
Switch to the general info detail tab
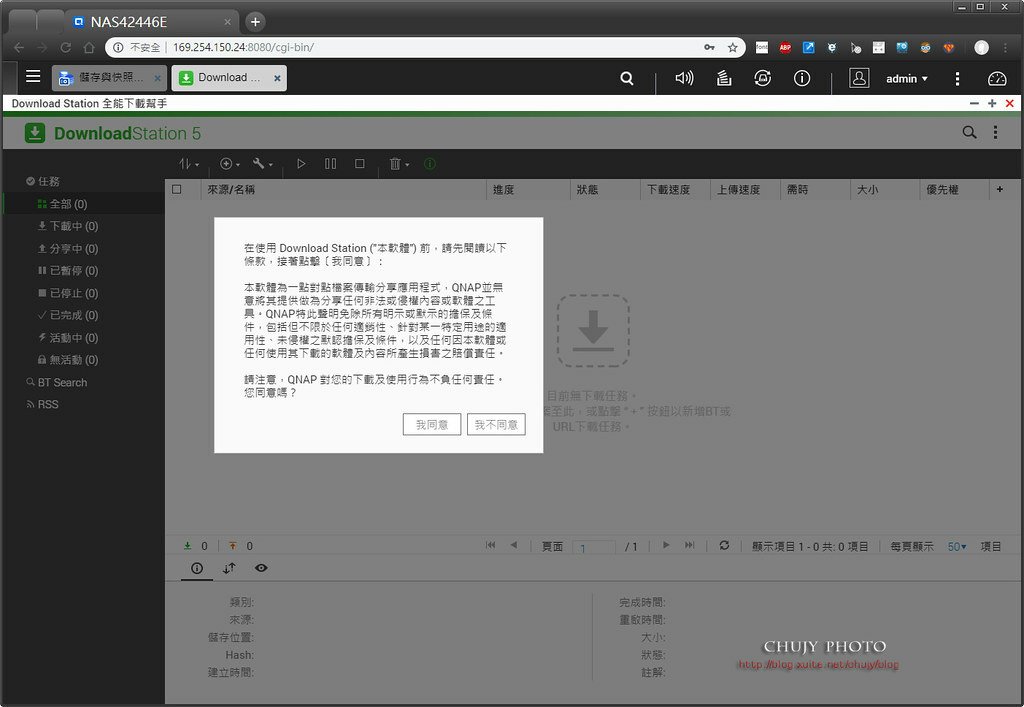[197, 568]
